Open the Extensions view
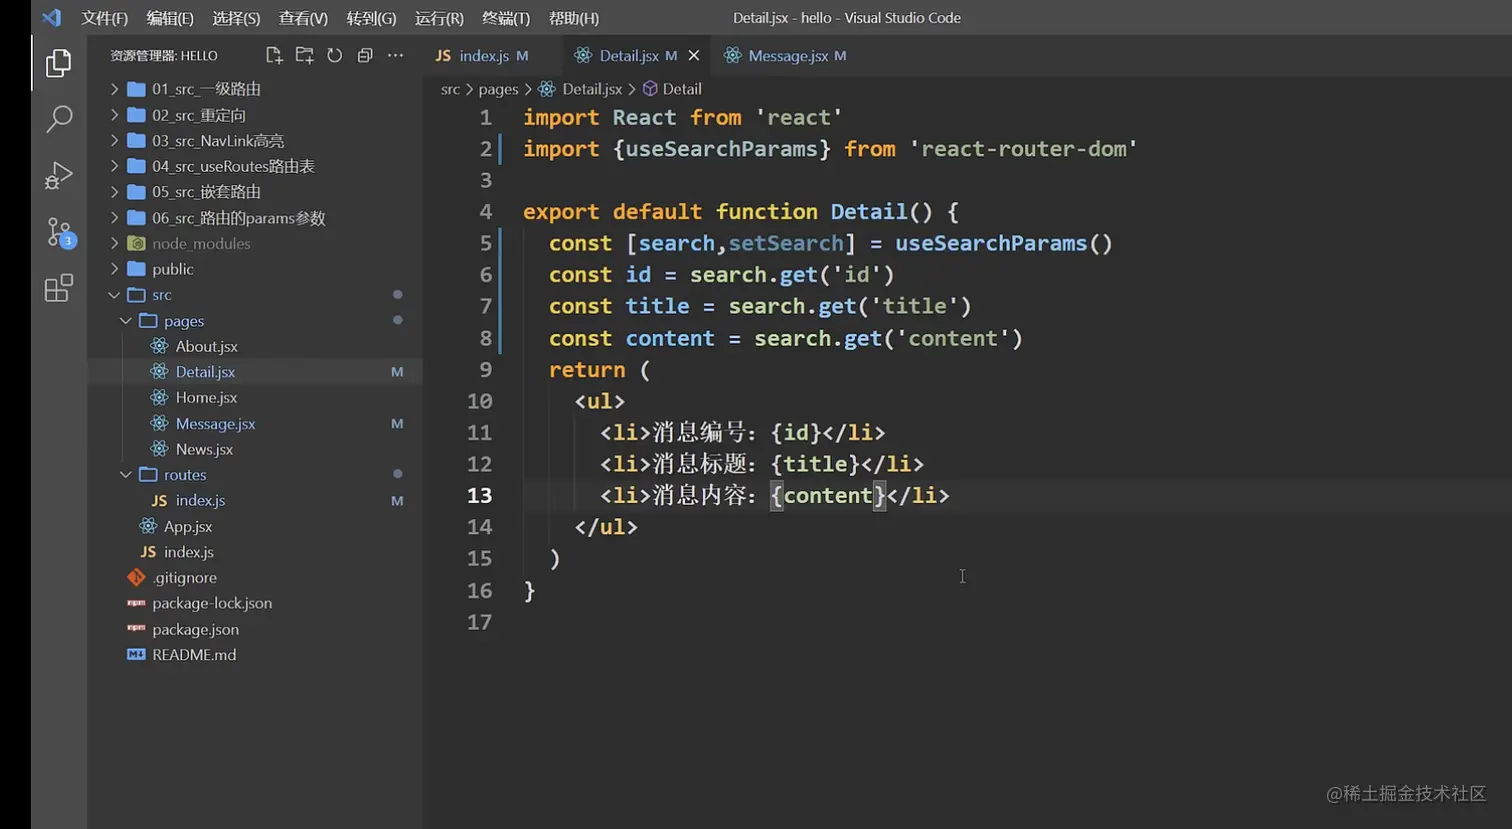Viewport: 1512px width, 829px height. pyautogui.click(x=59, y=288)
